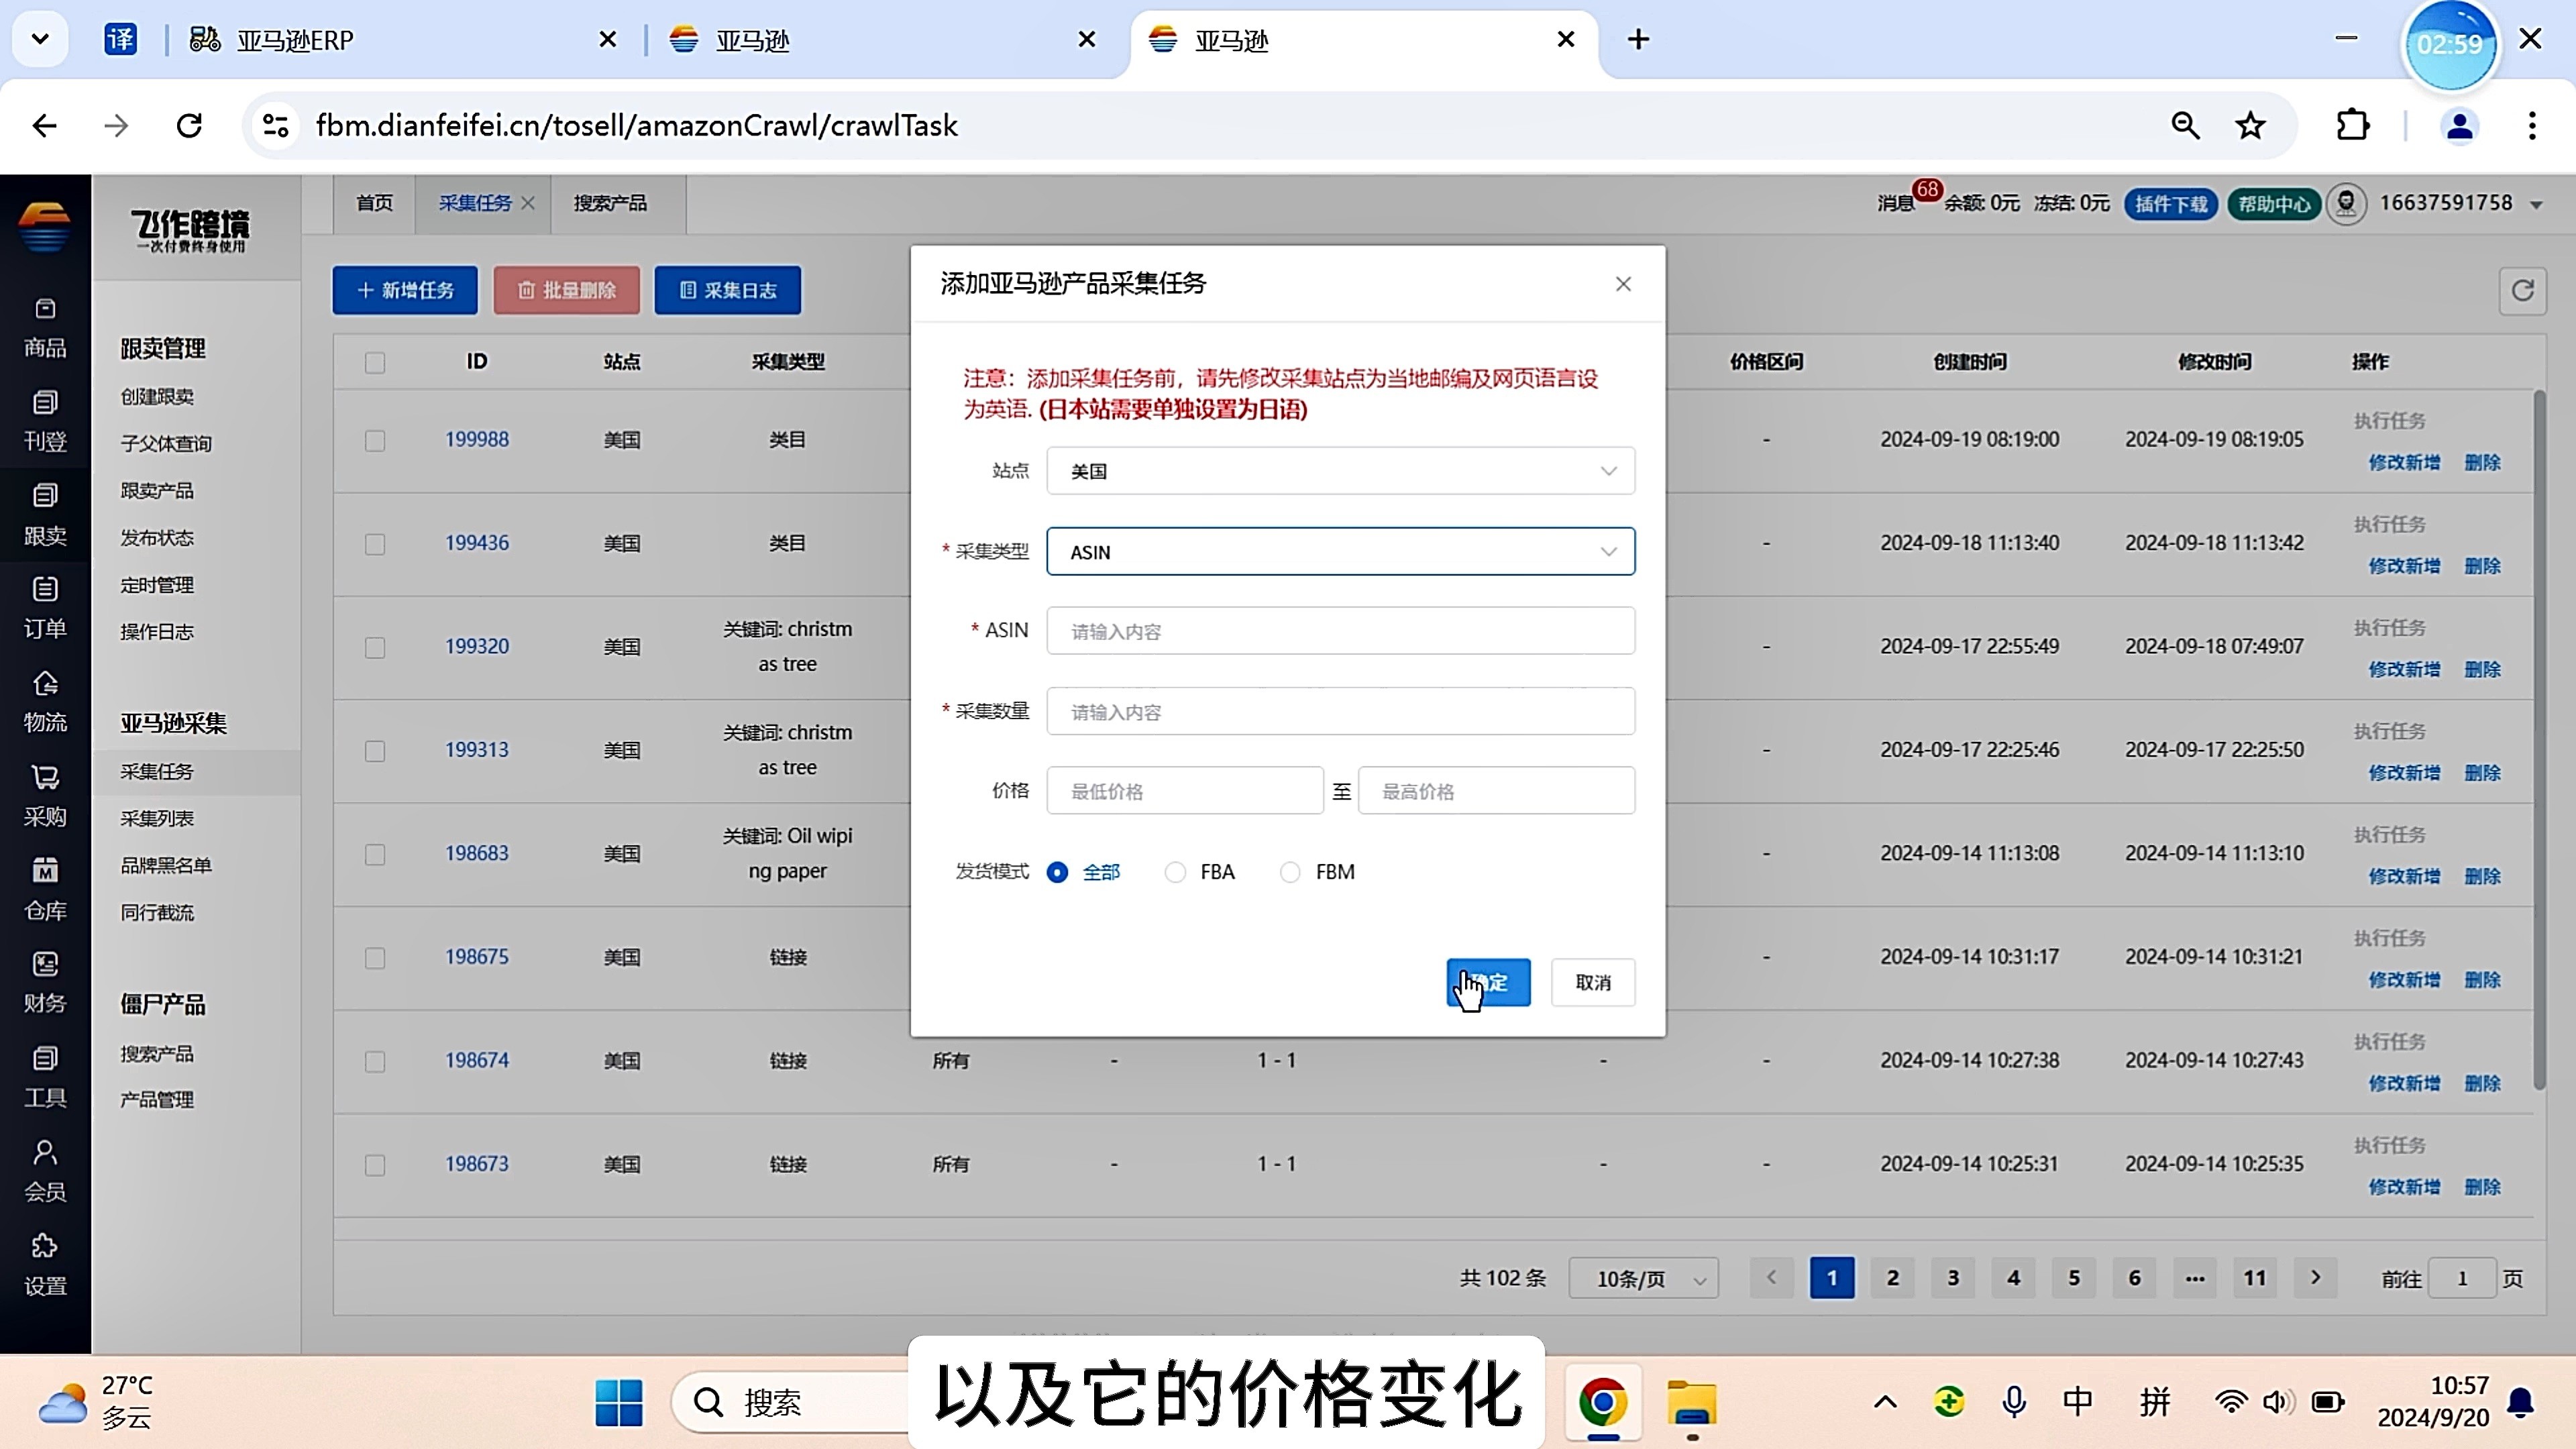Open 采集列表 in the side menu

point(157,818)
